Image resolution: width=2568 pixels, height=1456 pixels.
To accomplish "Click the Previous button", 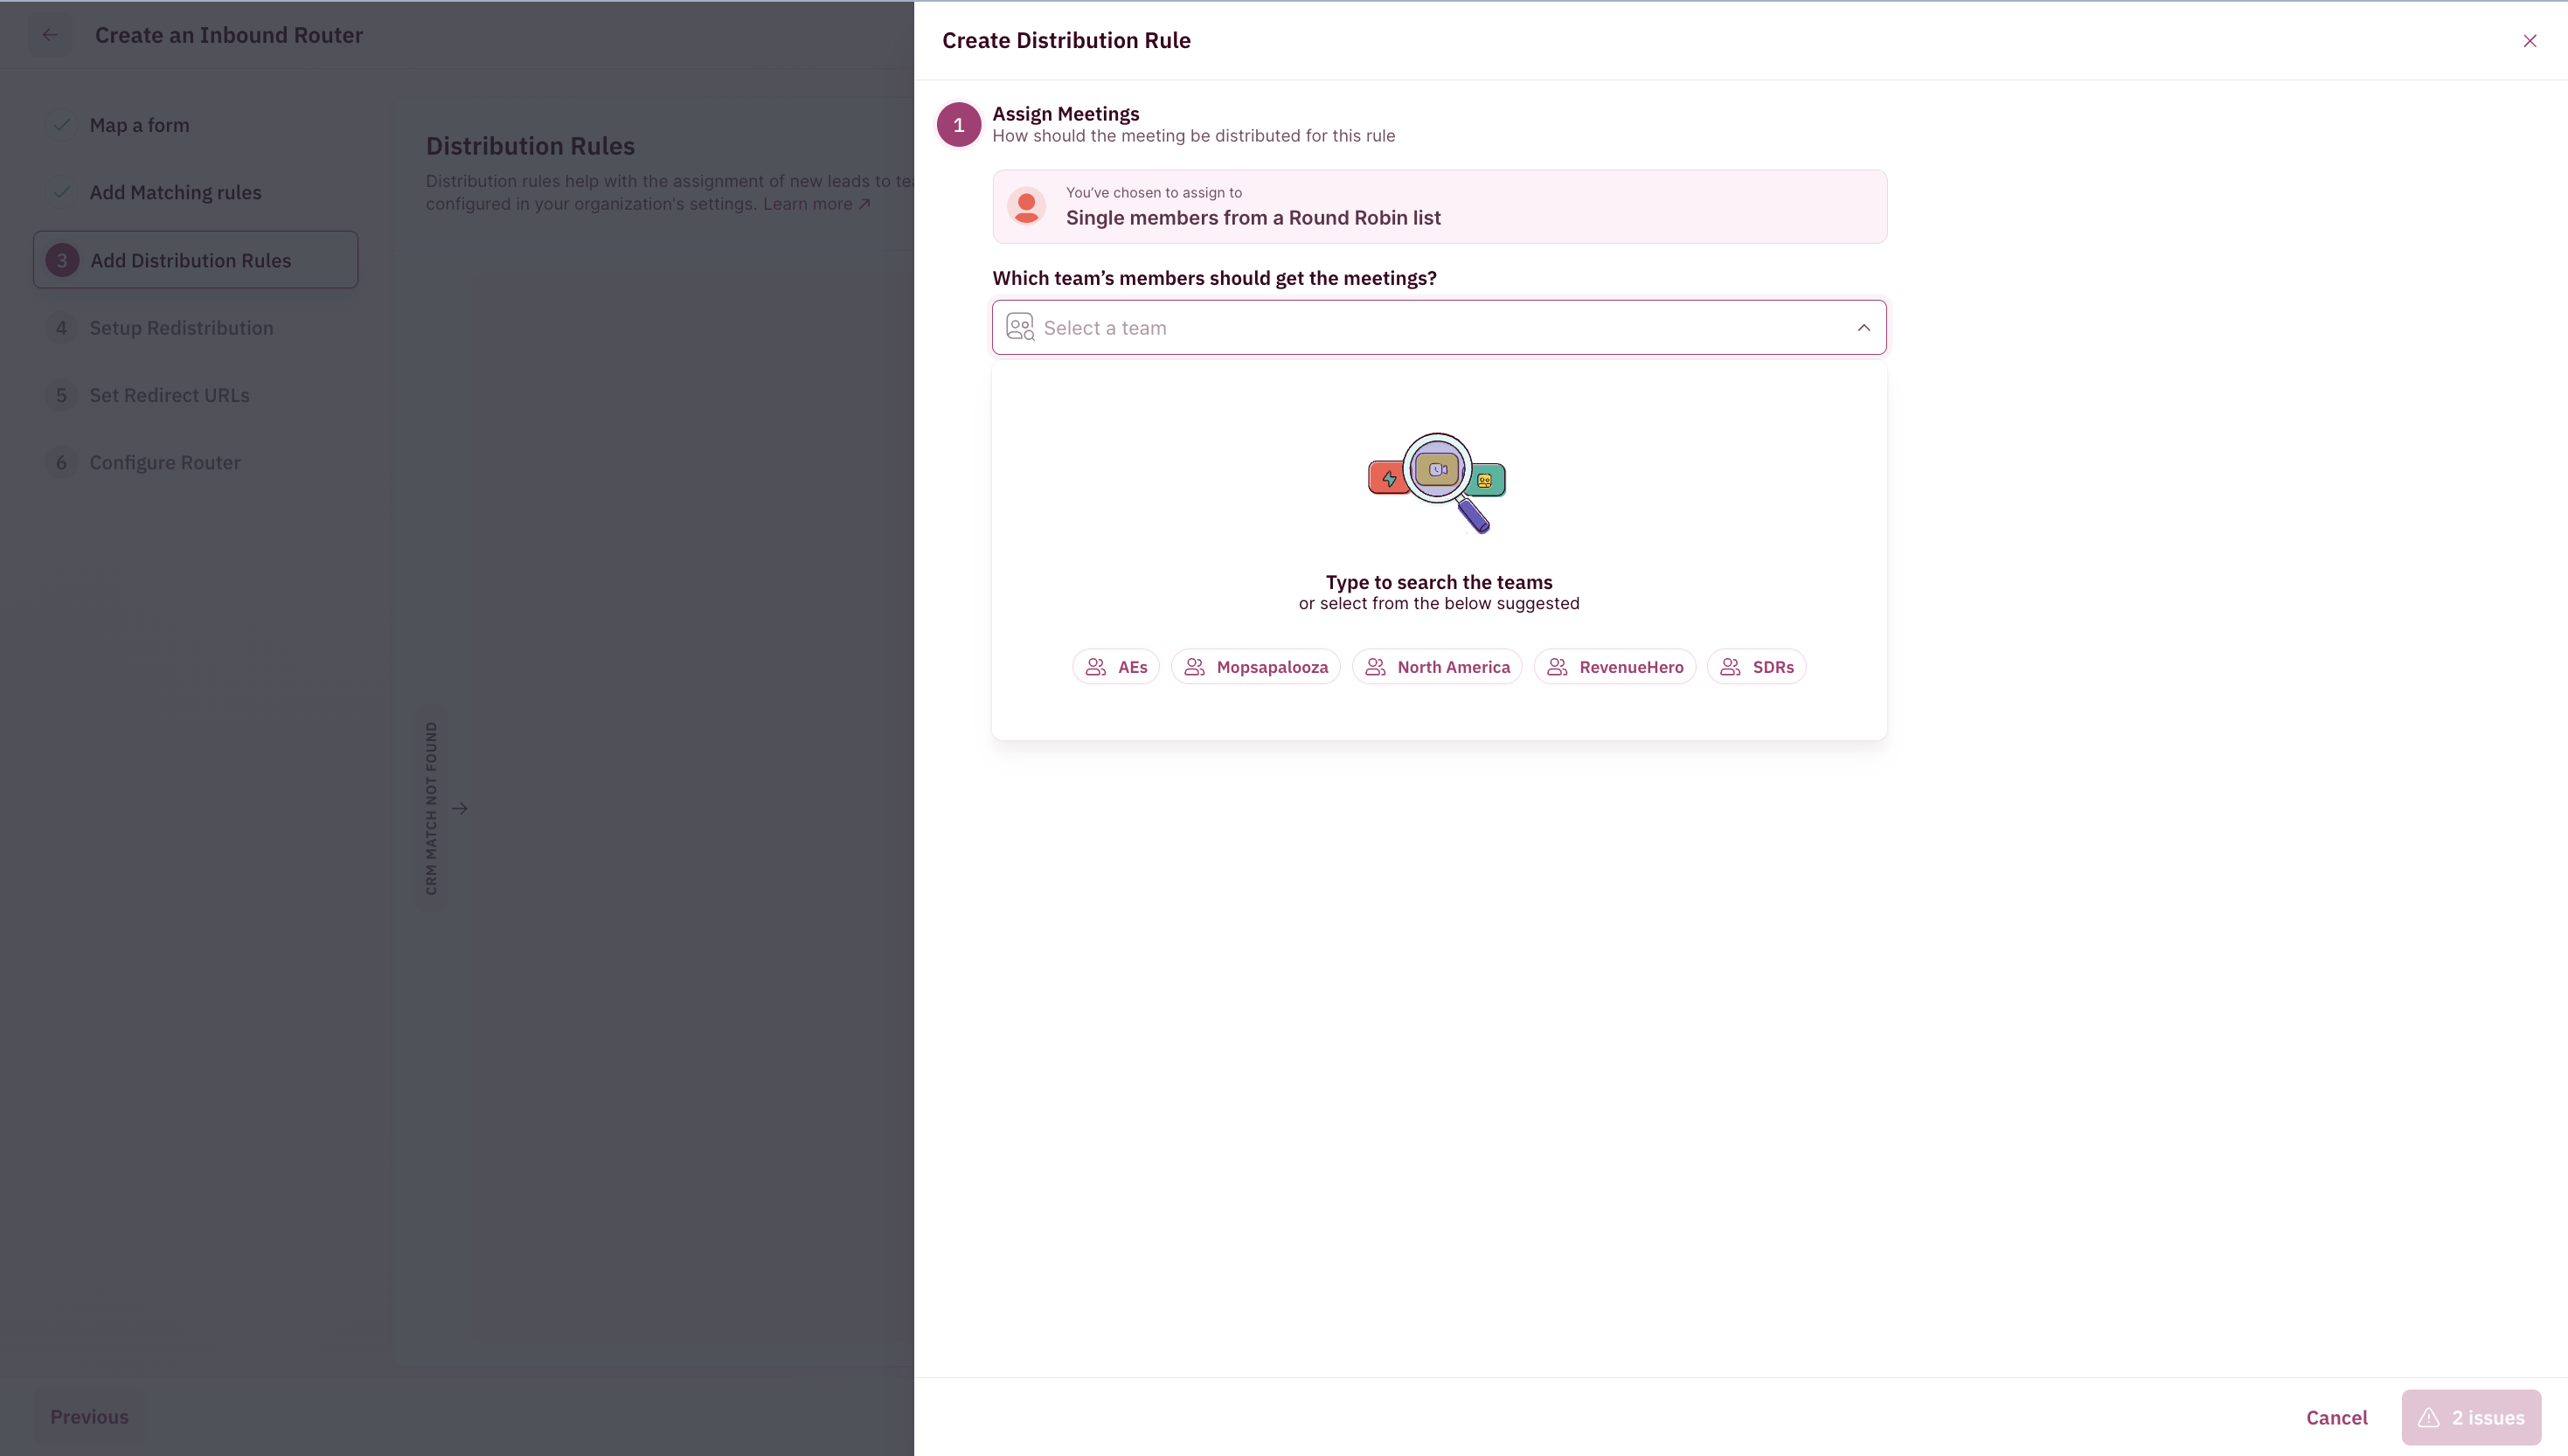I will pyautogui.click(x=89, y=1416).
